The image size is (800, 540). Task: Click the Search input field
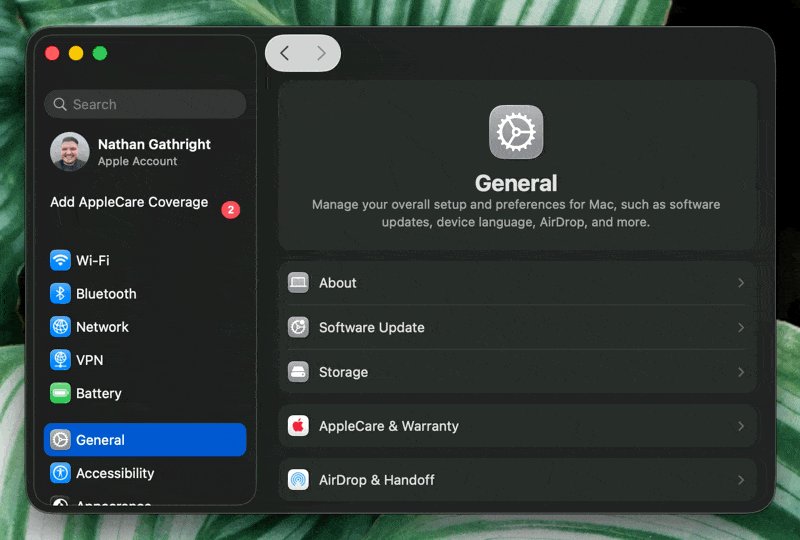click(145, 104)
